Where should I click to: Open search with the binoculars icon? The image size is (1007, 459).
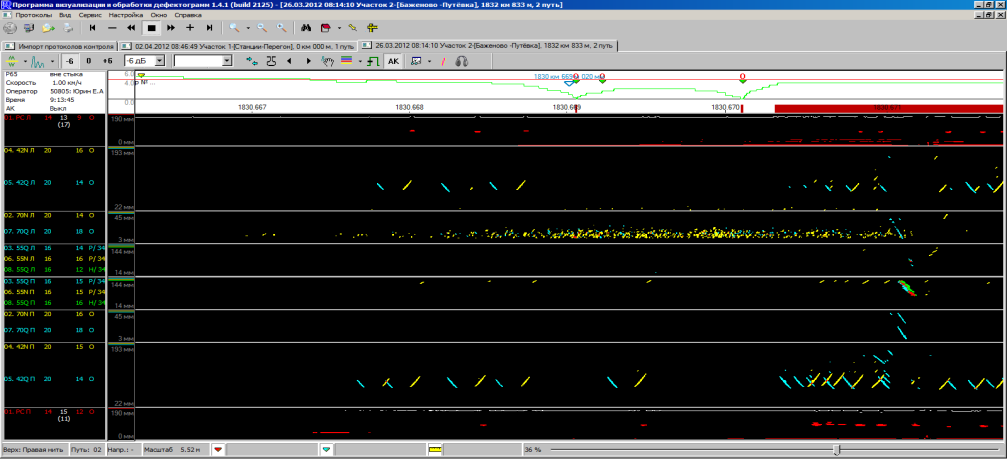[305, 29]
